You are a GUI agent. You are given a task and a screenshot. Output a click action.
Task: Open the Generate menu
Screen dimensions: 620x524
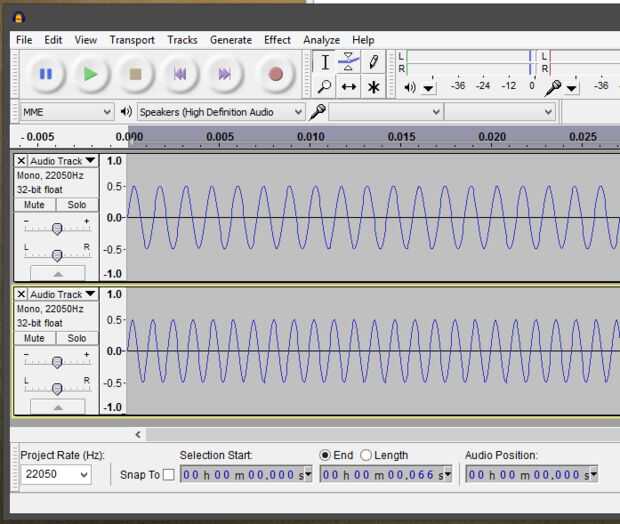[x=230, y=40]
